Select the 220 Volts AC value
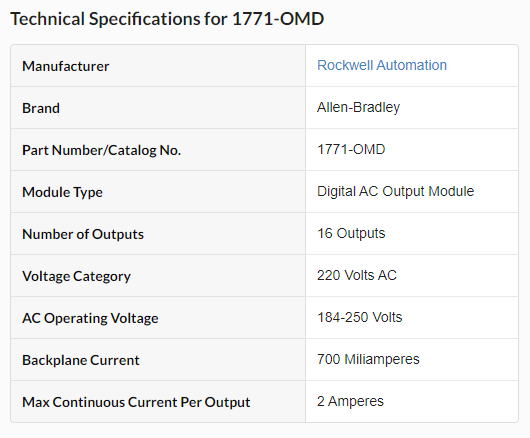This screenshot has height=438, width=530. tap(357, 275)
